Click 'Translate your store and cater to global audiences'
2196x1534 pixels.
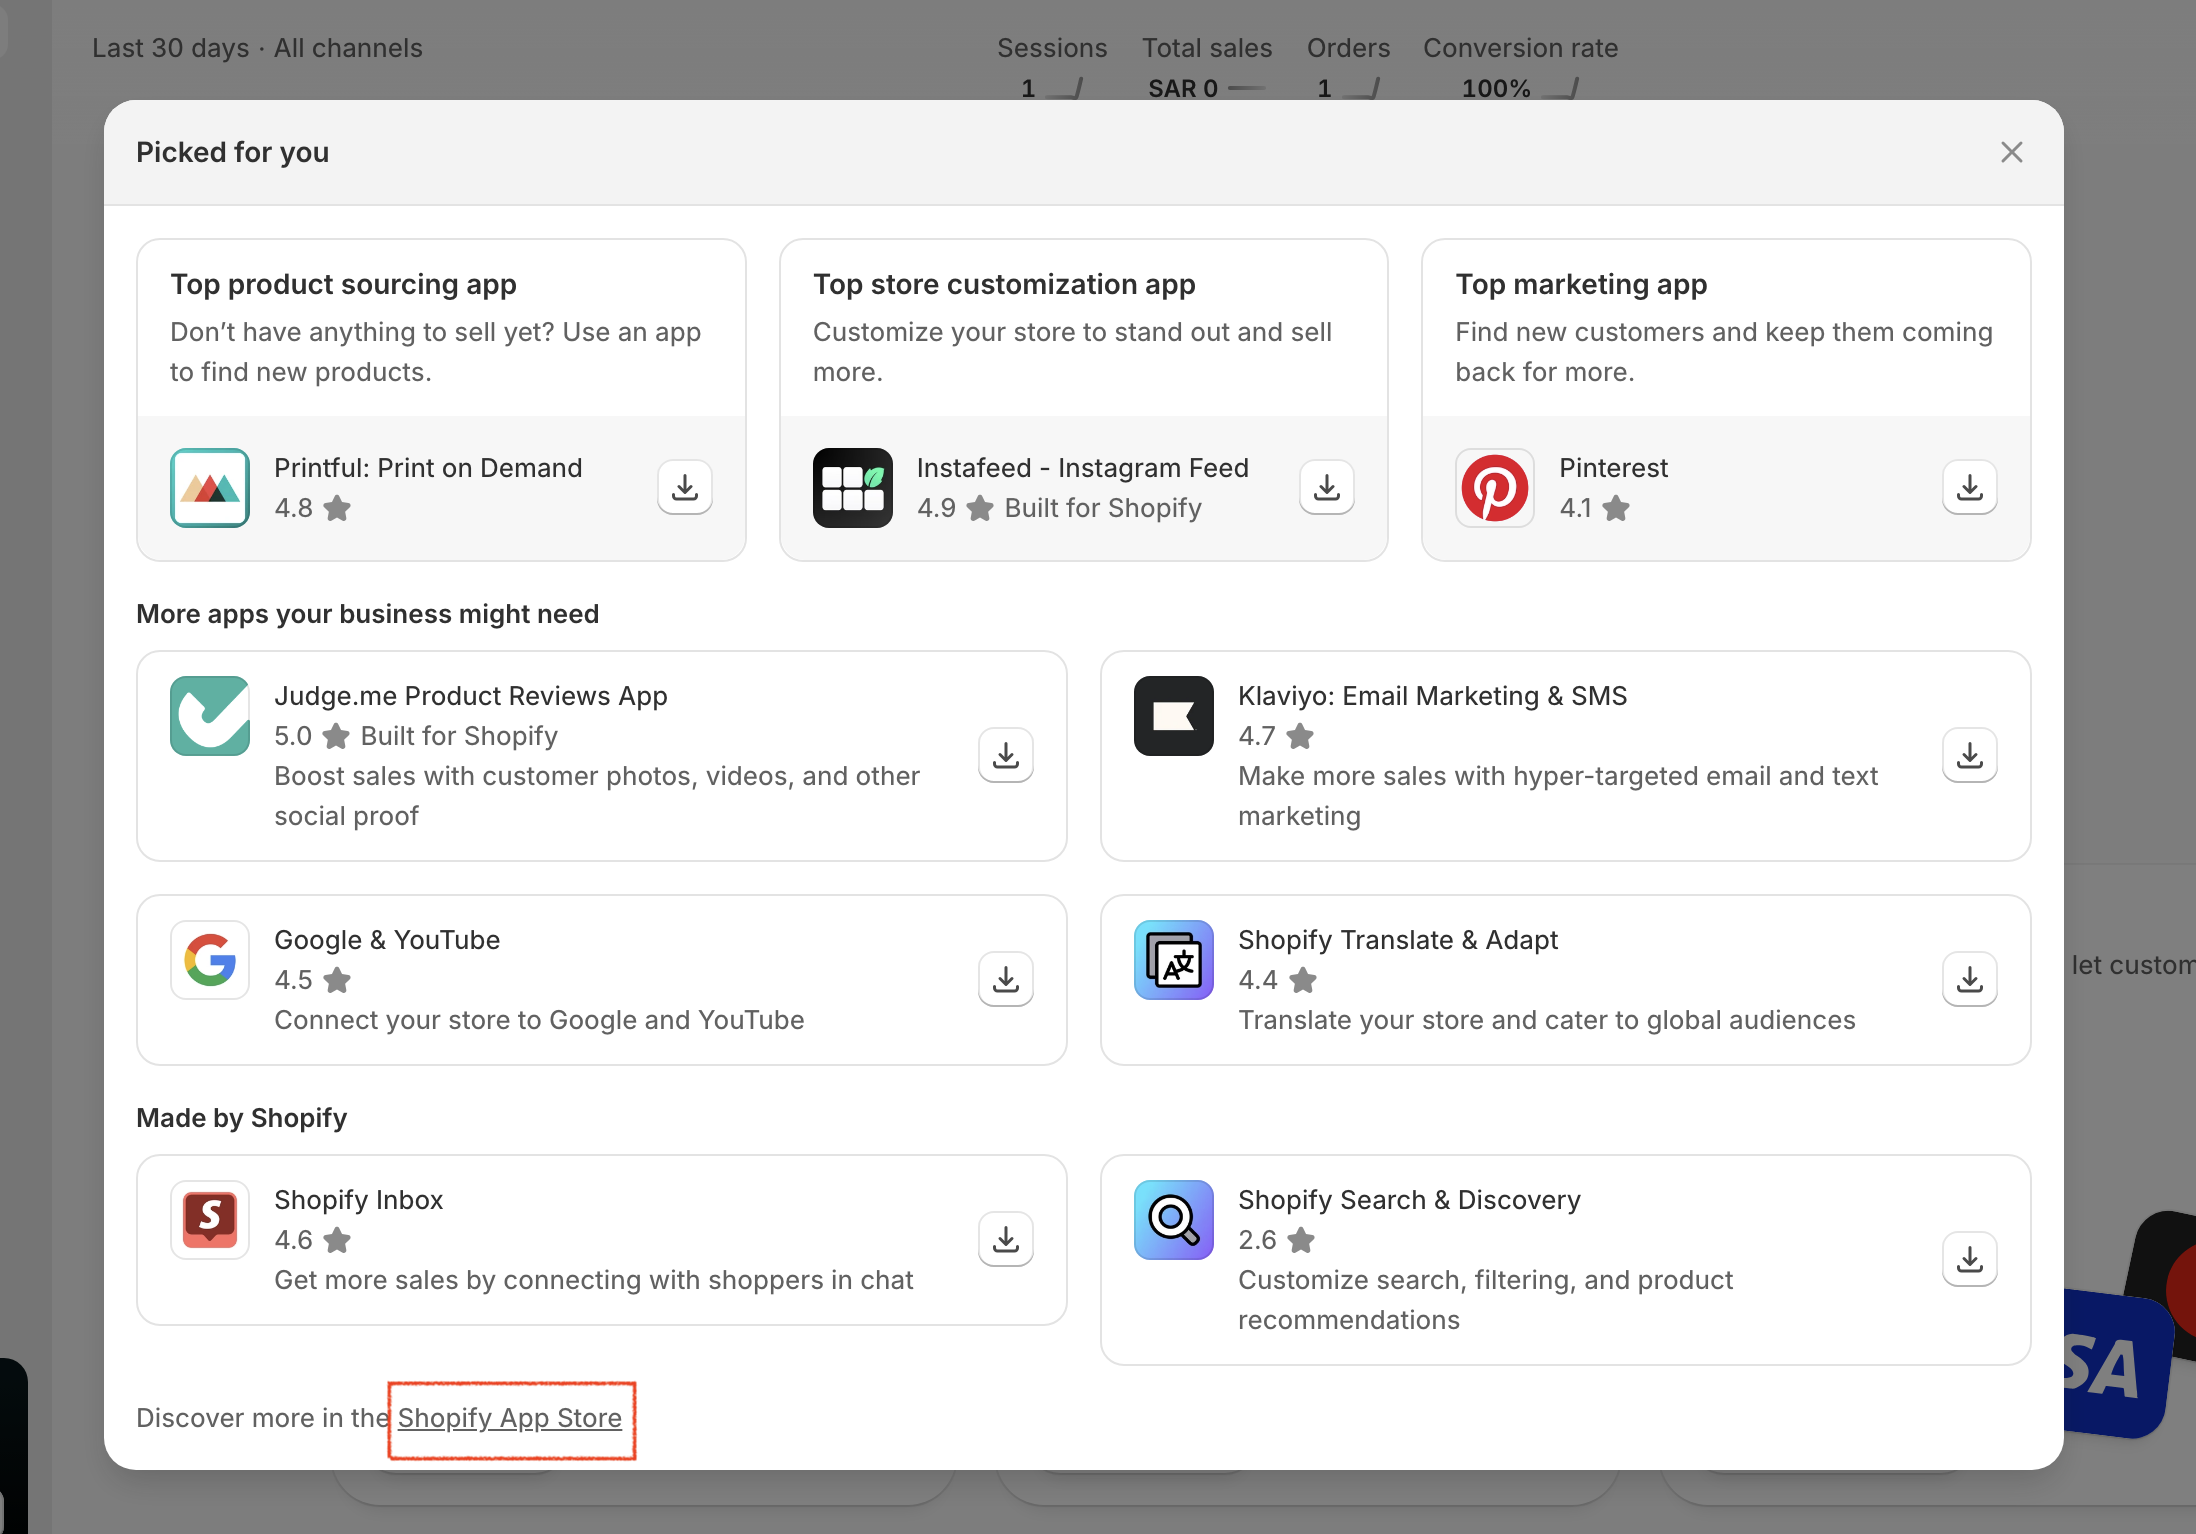tap(1547, 1020)
